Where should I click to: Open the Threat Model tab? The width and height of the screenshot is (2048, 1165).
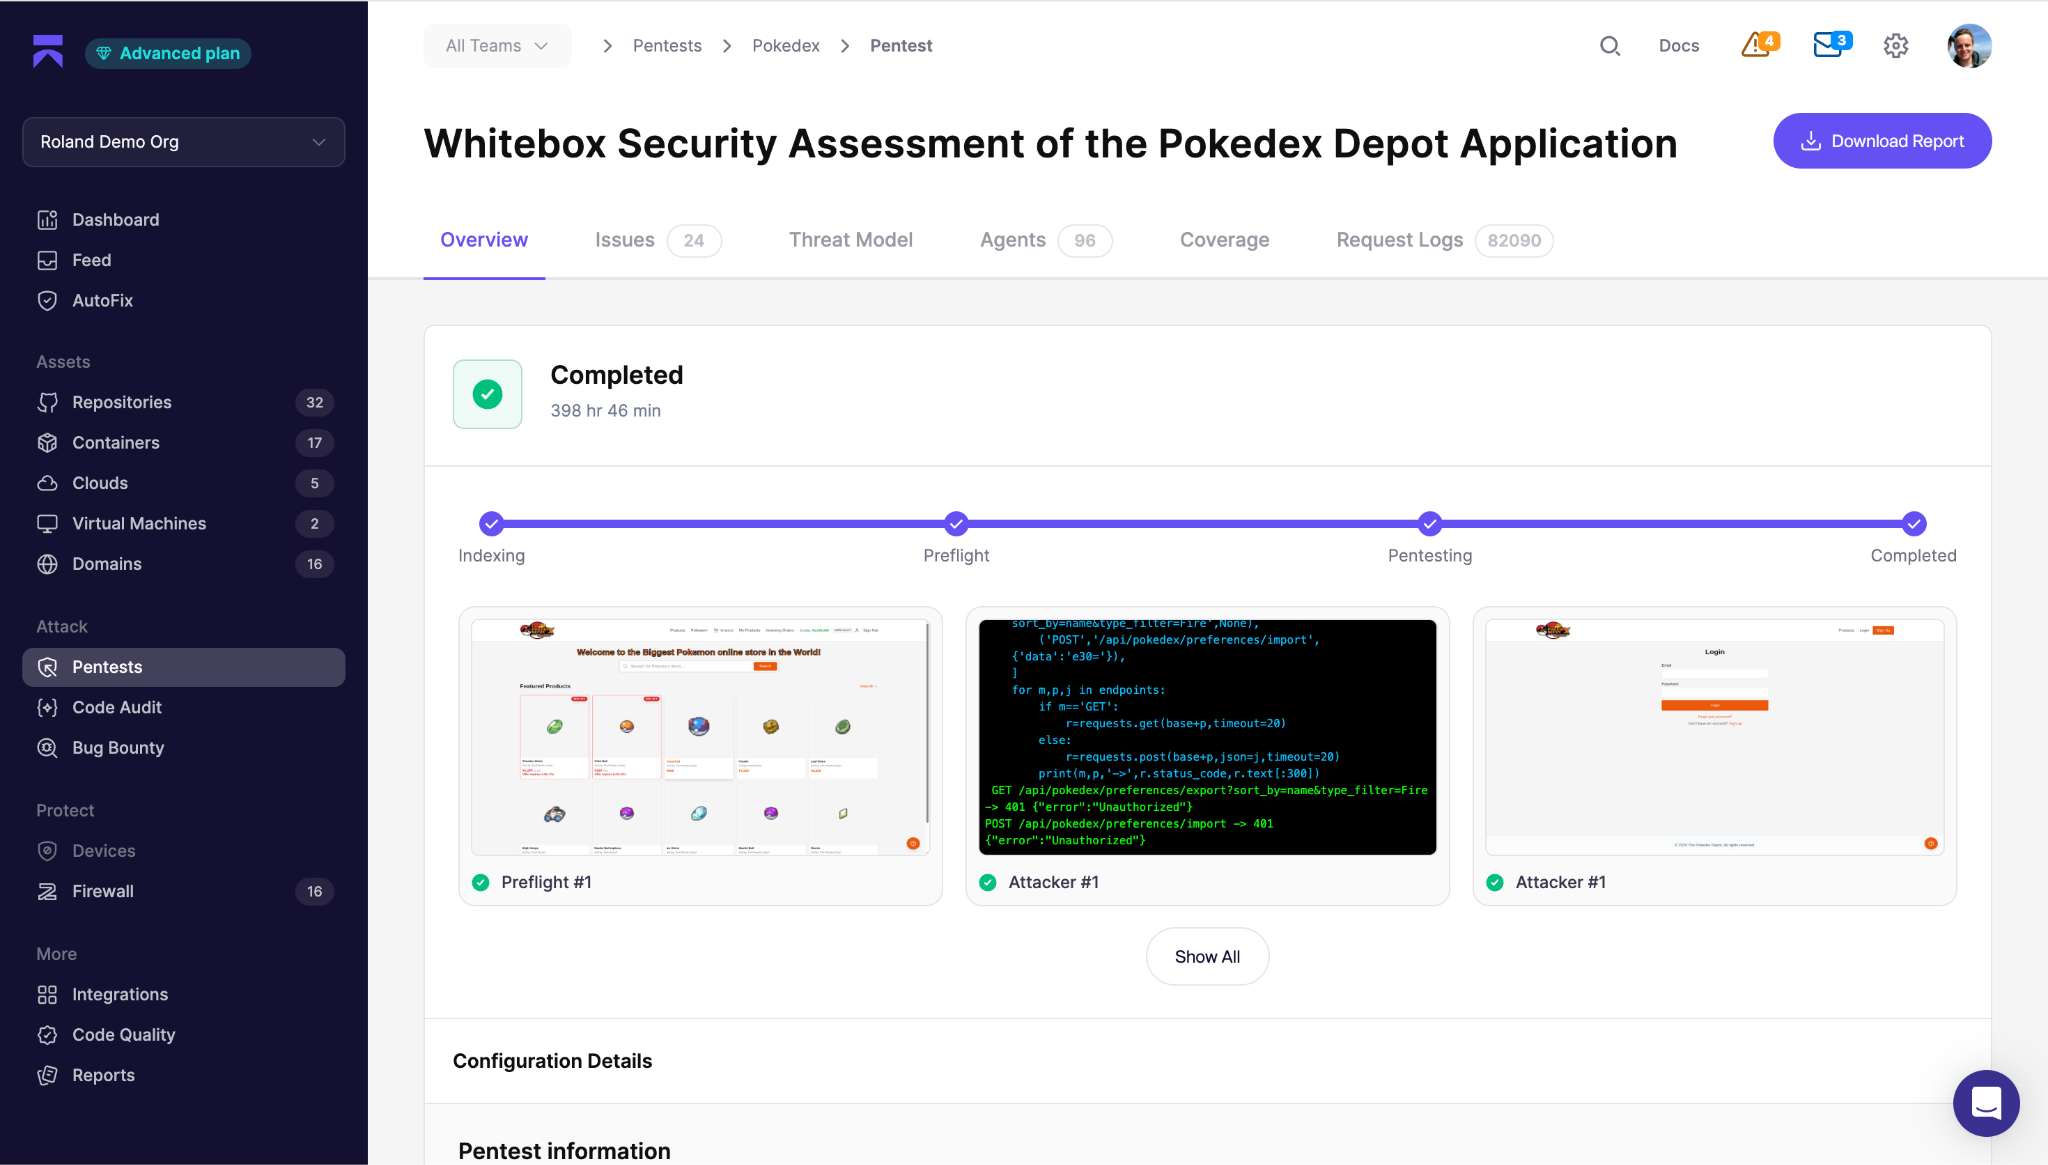coord(851,240)
